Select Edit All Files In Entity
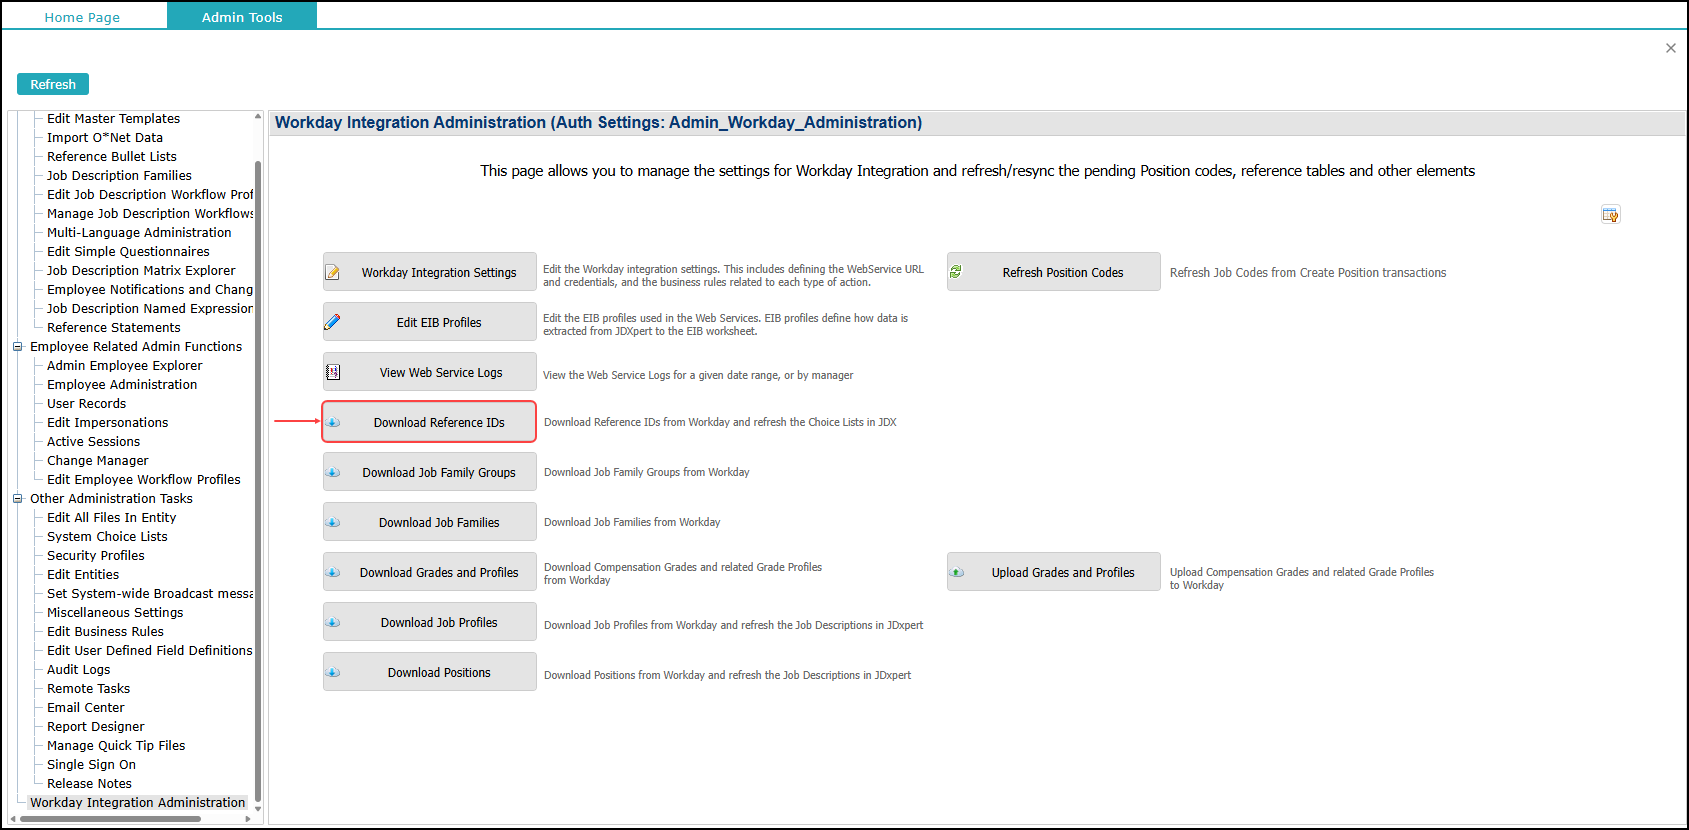Viewport: 1689px width, 830px height. tap(111, 518)
